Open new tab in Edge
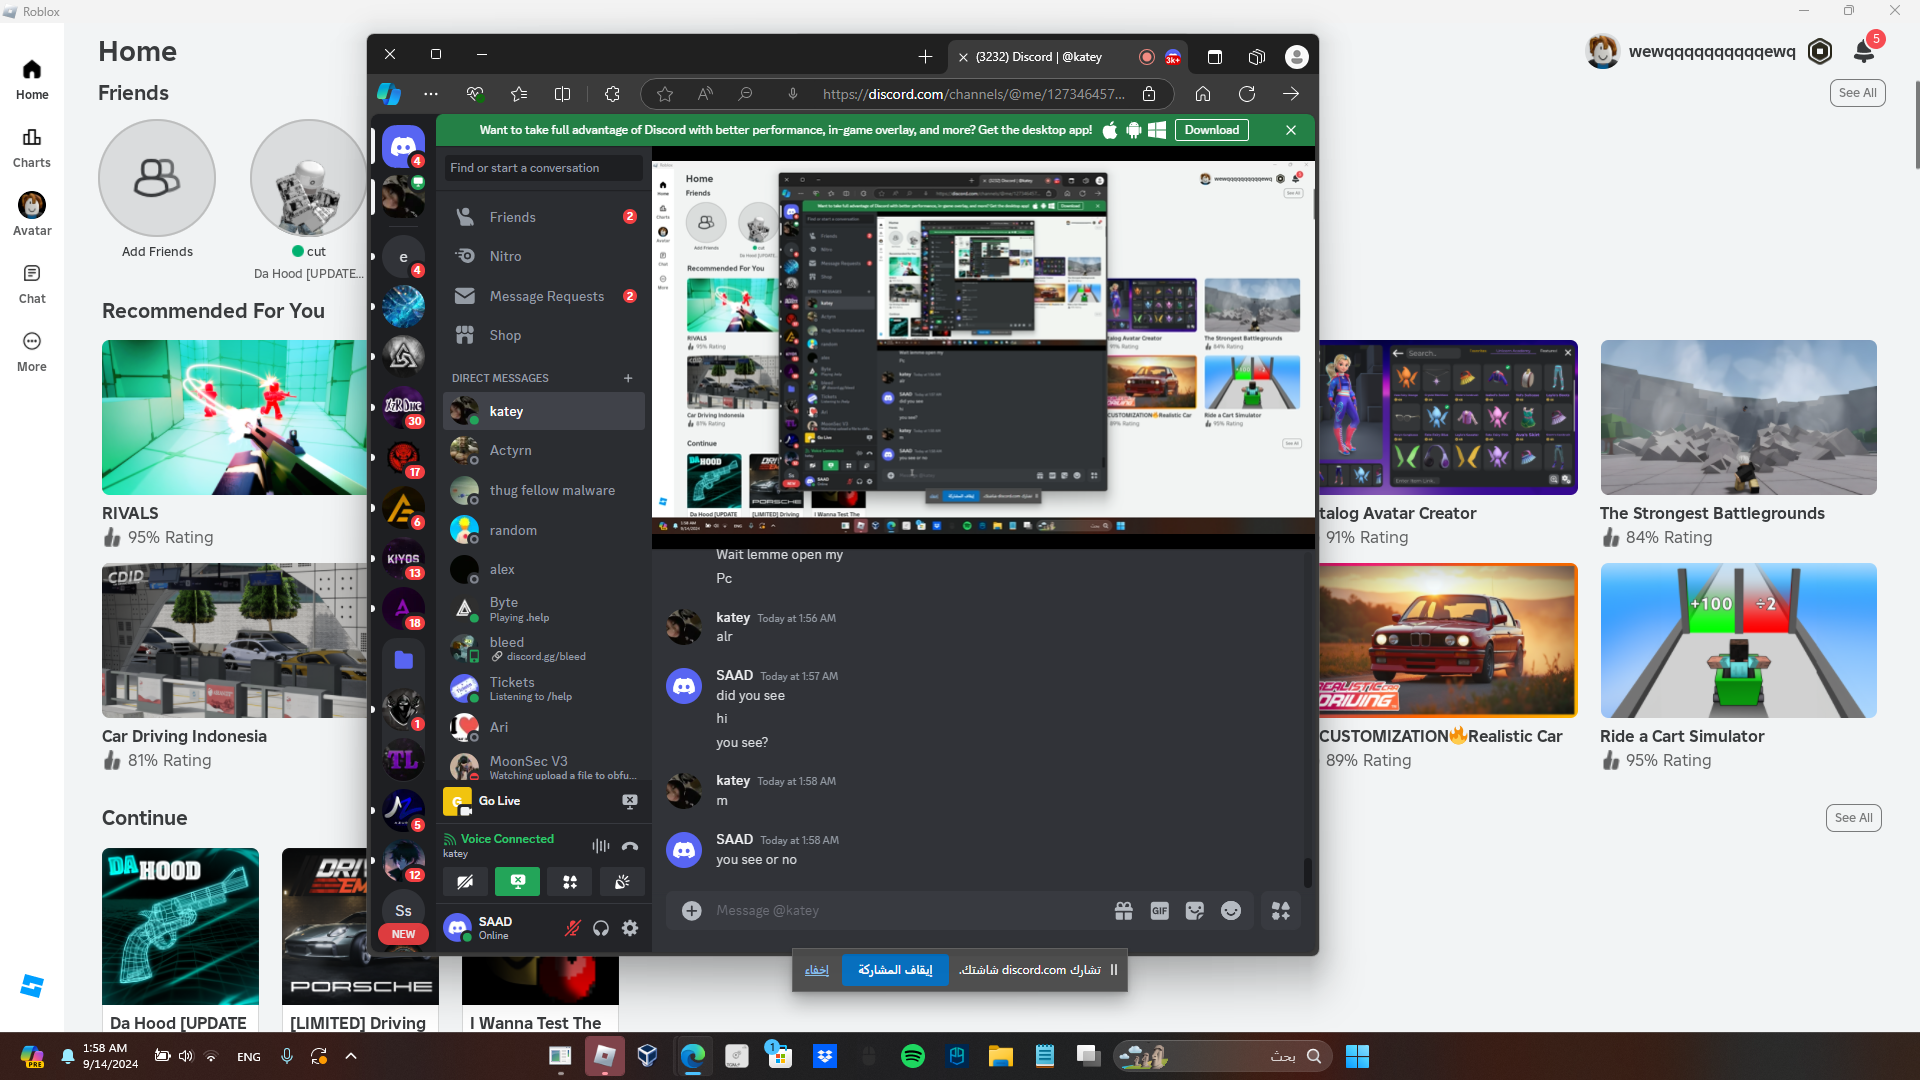1920x1080 pixels. pyautogui.click(x=925, y=57)
